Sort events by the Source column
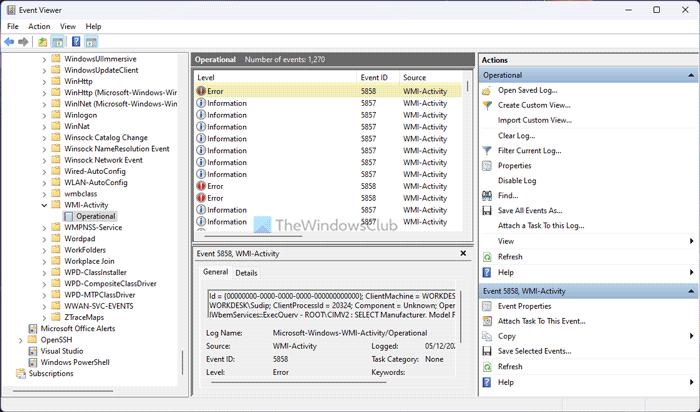 click(429, 78)
